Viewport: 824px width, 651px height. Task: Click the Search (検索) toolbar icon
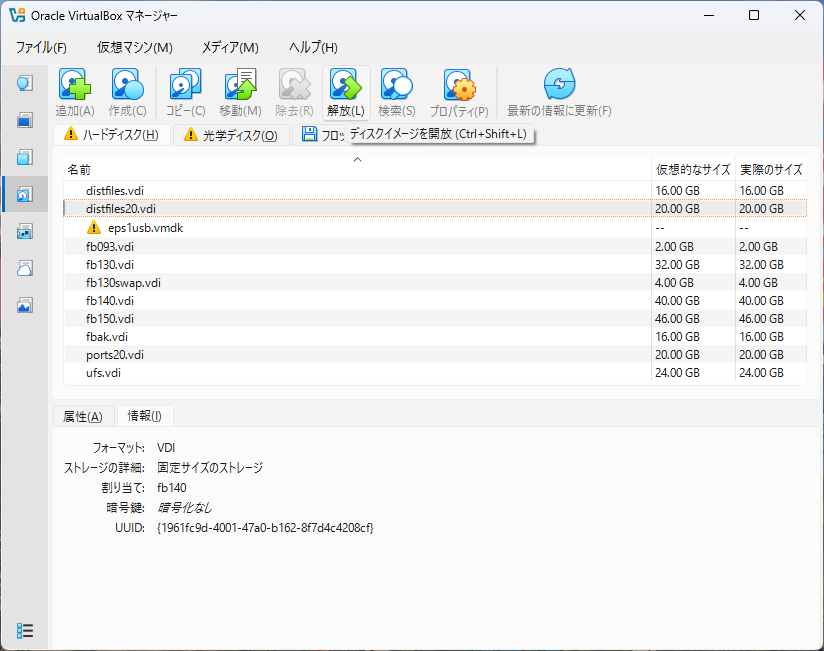[x=396, y=84]
